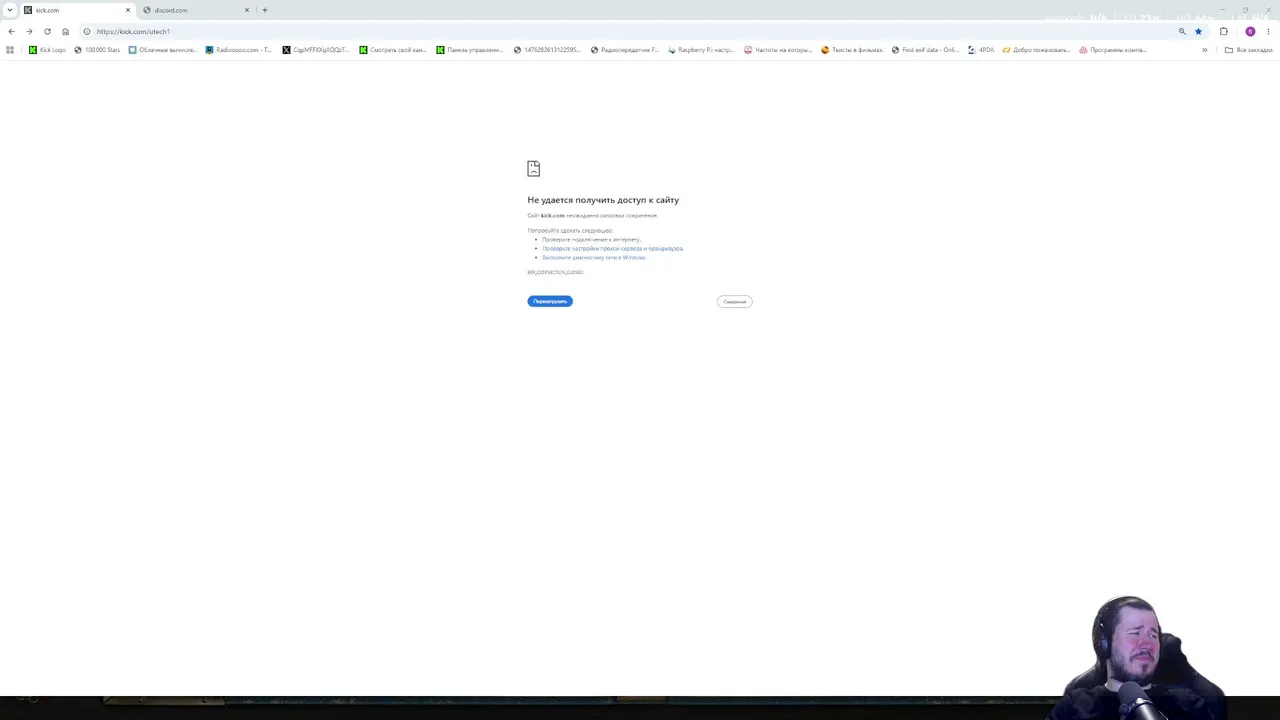Open the purple profile avatar
This screenshot has height=720, width=1280.
1250,31
